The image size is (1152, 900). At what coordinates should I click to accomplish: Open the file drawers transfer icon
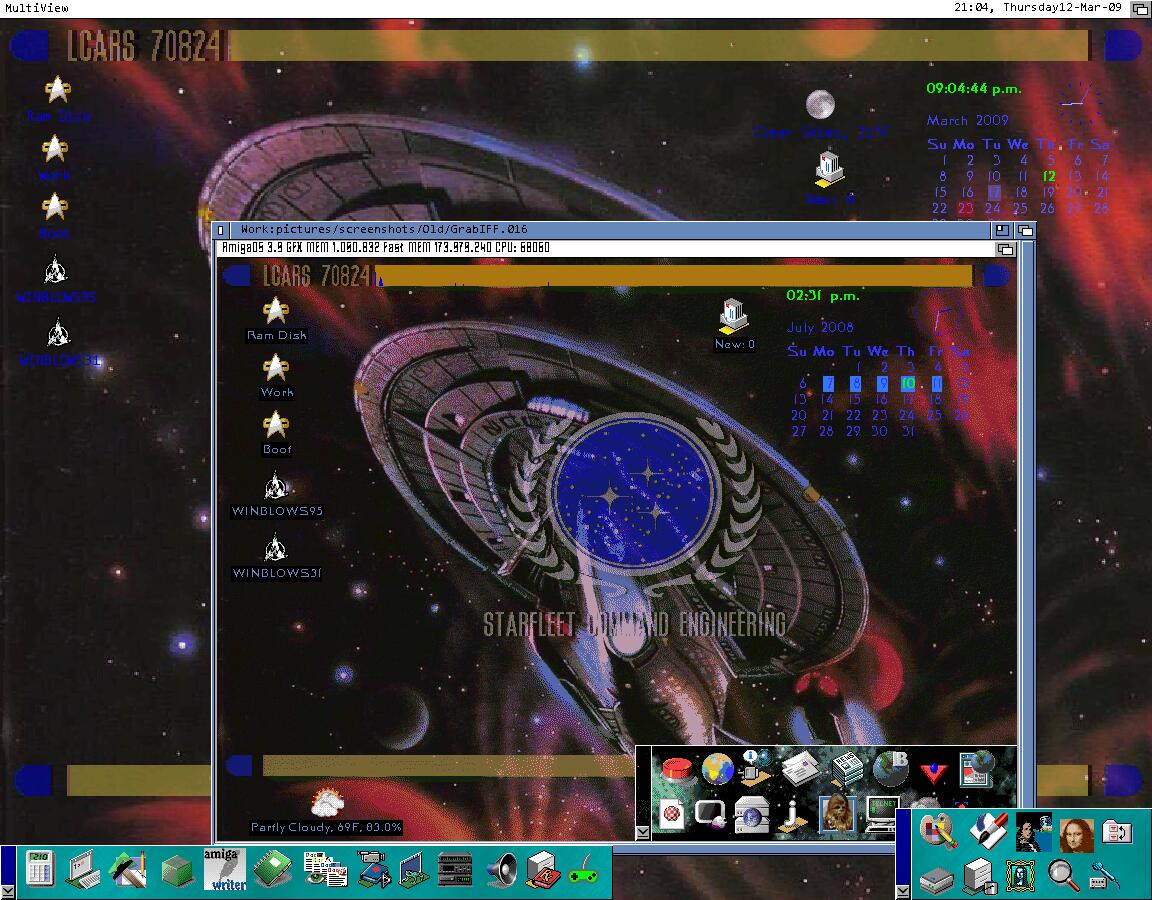(1117, 833)
